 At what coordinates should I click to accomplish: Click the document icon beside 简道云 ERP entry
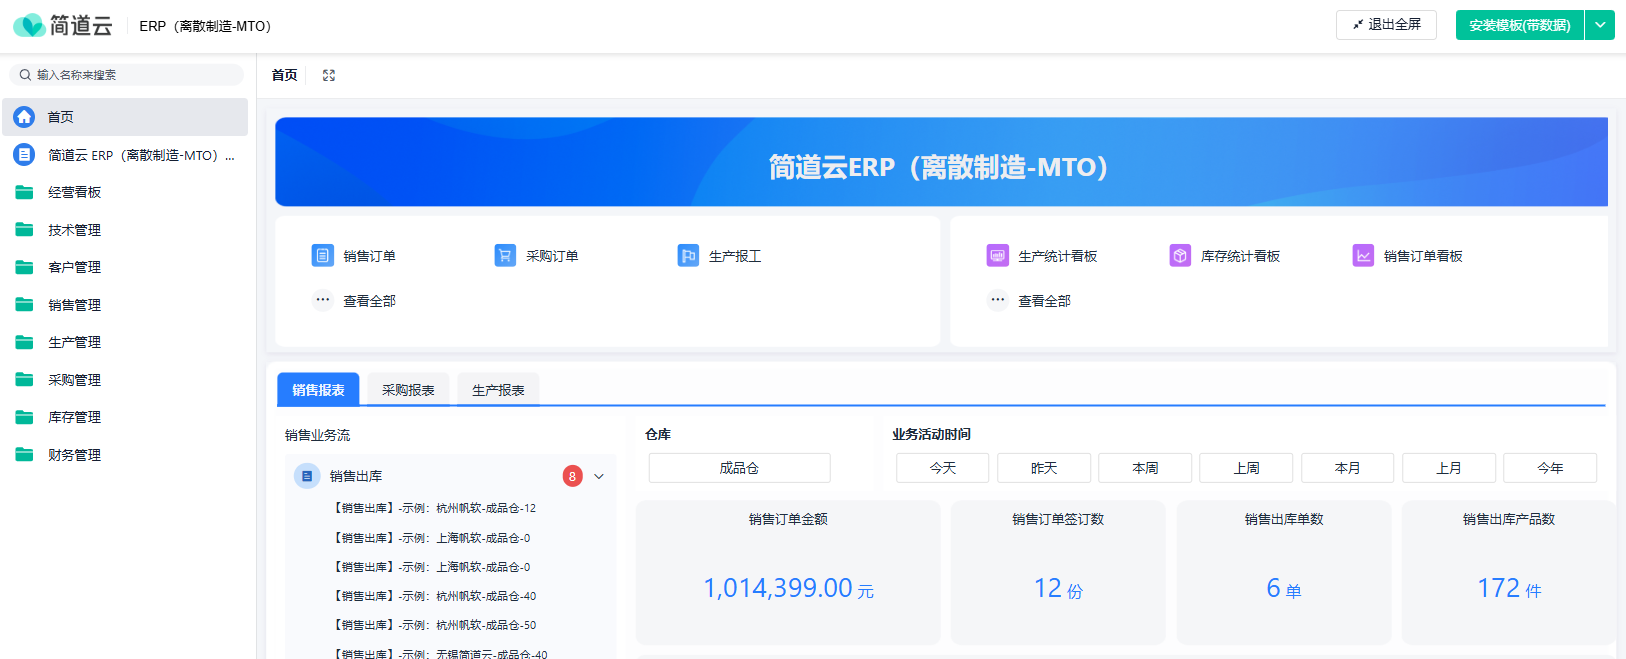24,155
